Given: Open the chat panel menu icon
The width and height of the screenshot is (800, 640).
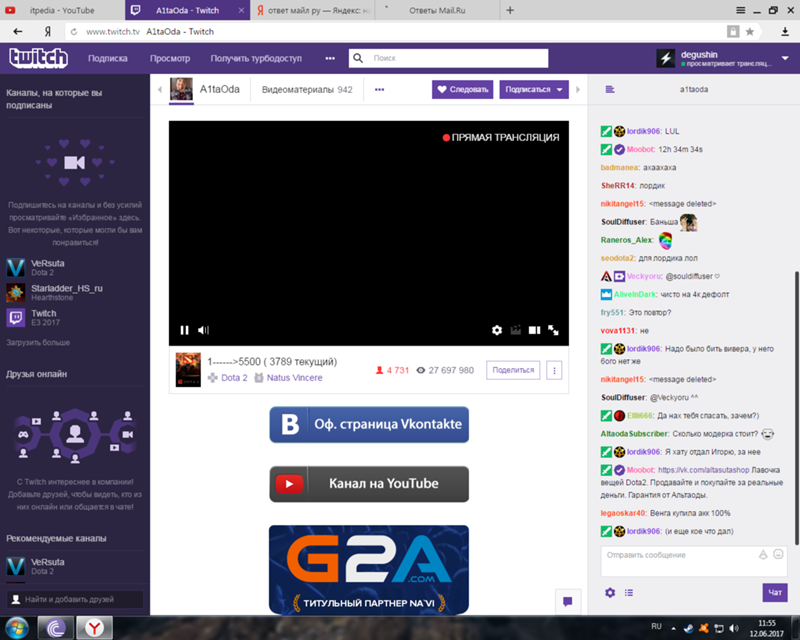Looking at the screenshot, I should pos(610,89).
